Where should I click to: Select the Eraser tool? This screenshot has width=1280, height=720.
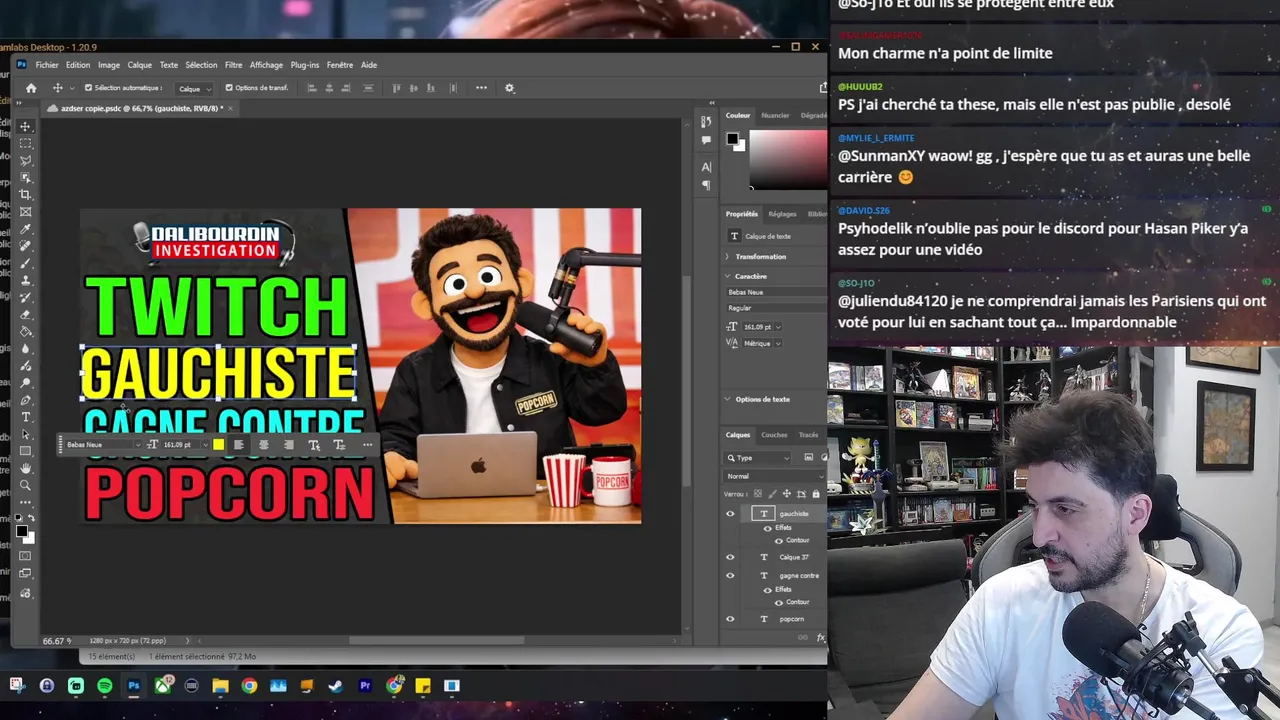tap(26, 314)
